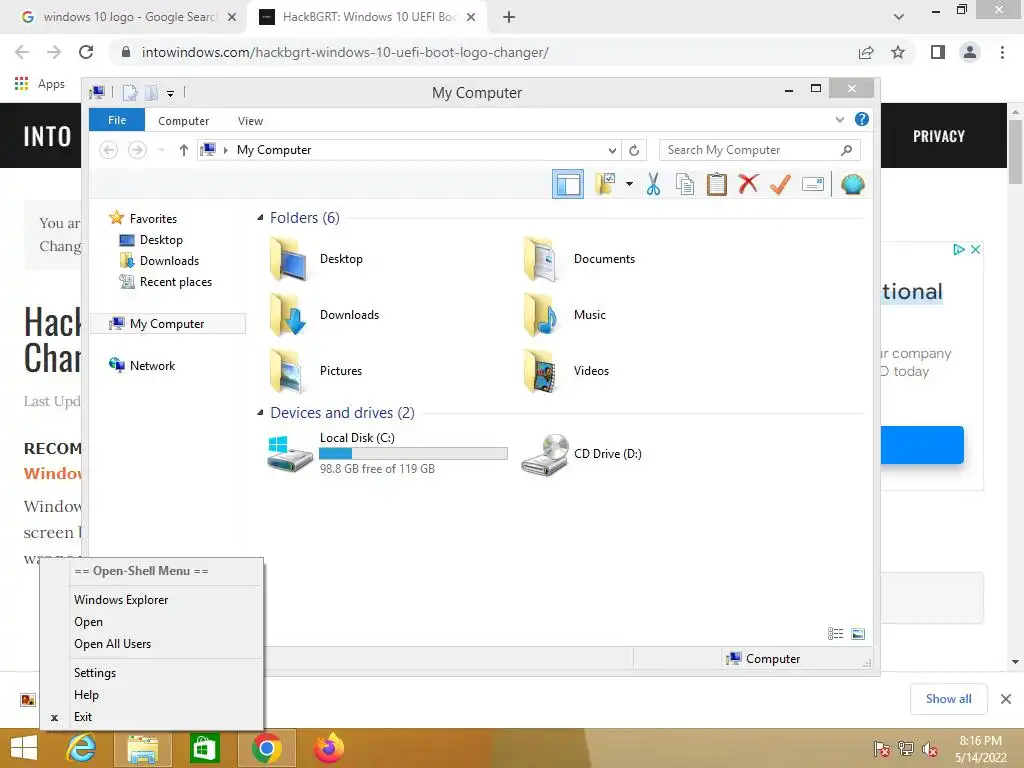1024x768 pixels.
Task: Open Classic Explorer settings shell icon
Action: (852, 185)
